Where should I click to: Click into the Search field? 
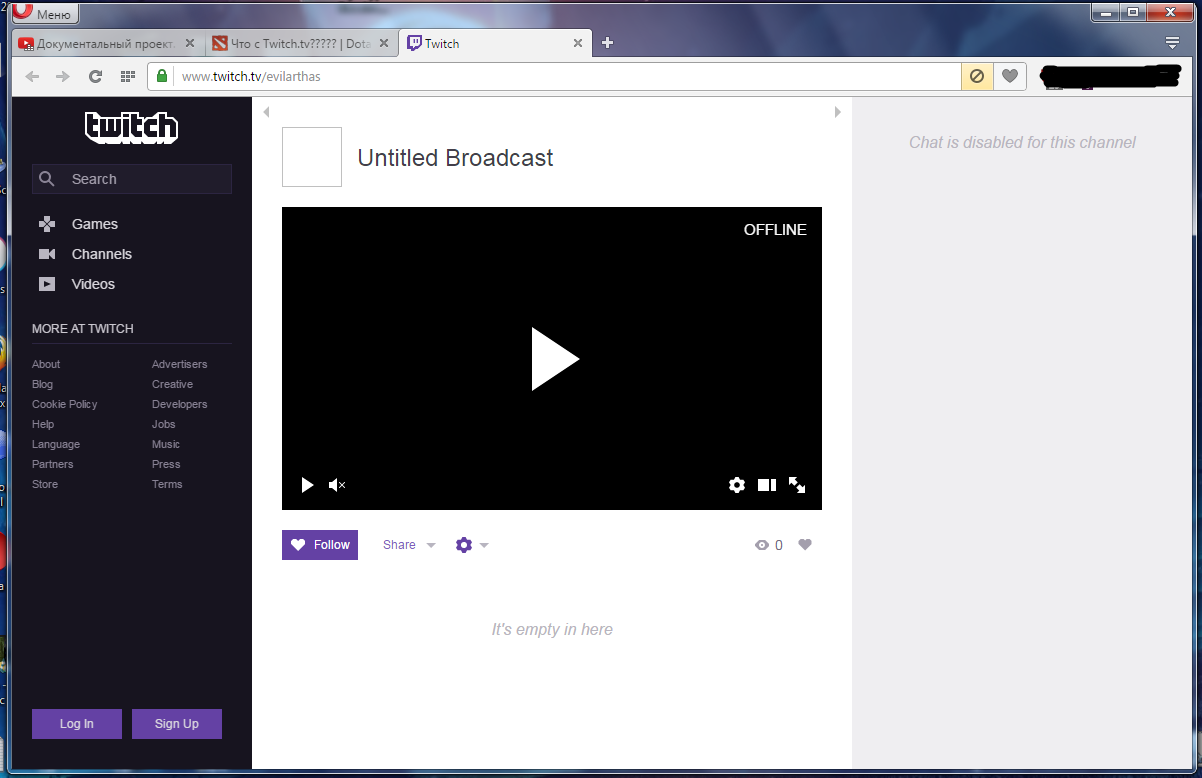pos(132,179)
